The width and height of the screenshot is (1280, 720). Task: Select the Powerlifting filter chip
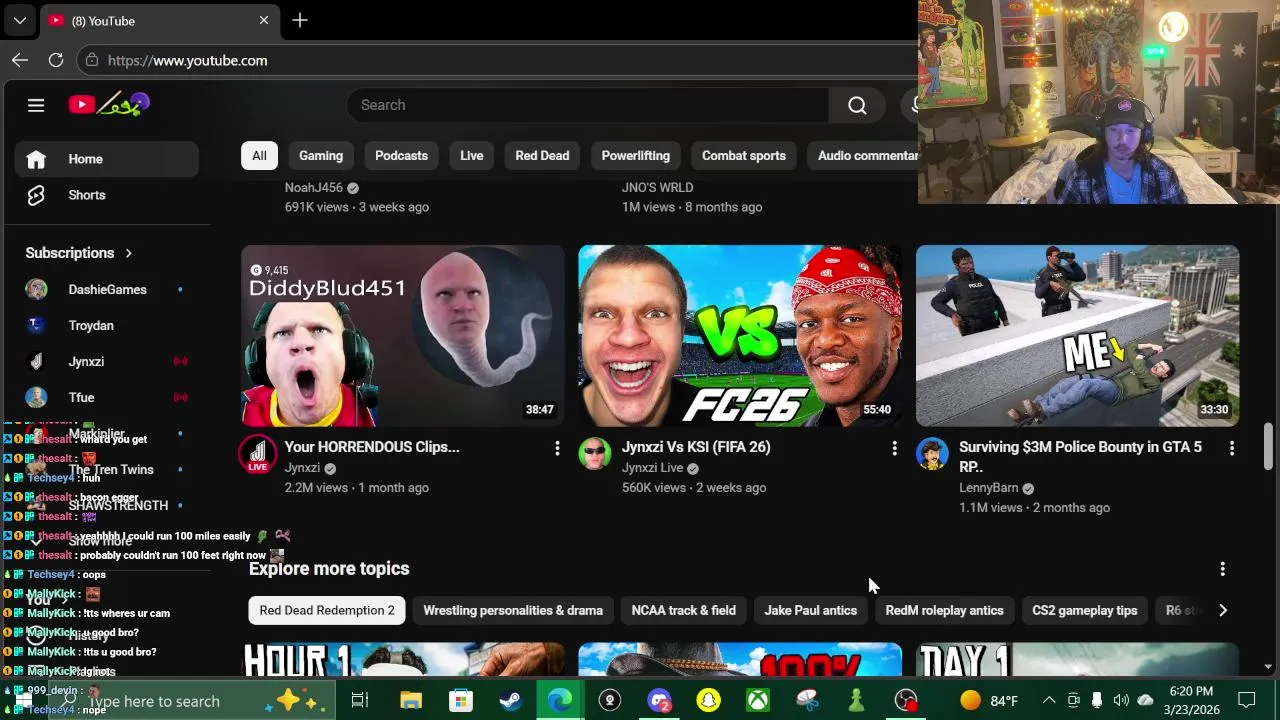coord(636,156)
